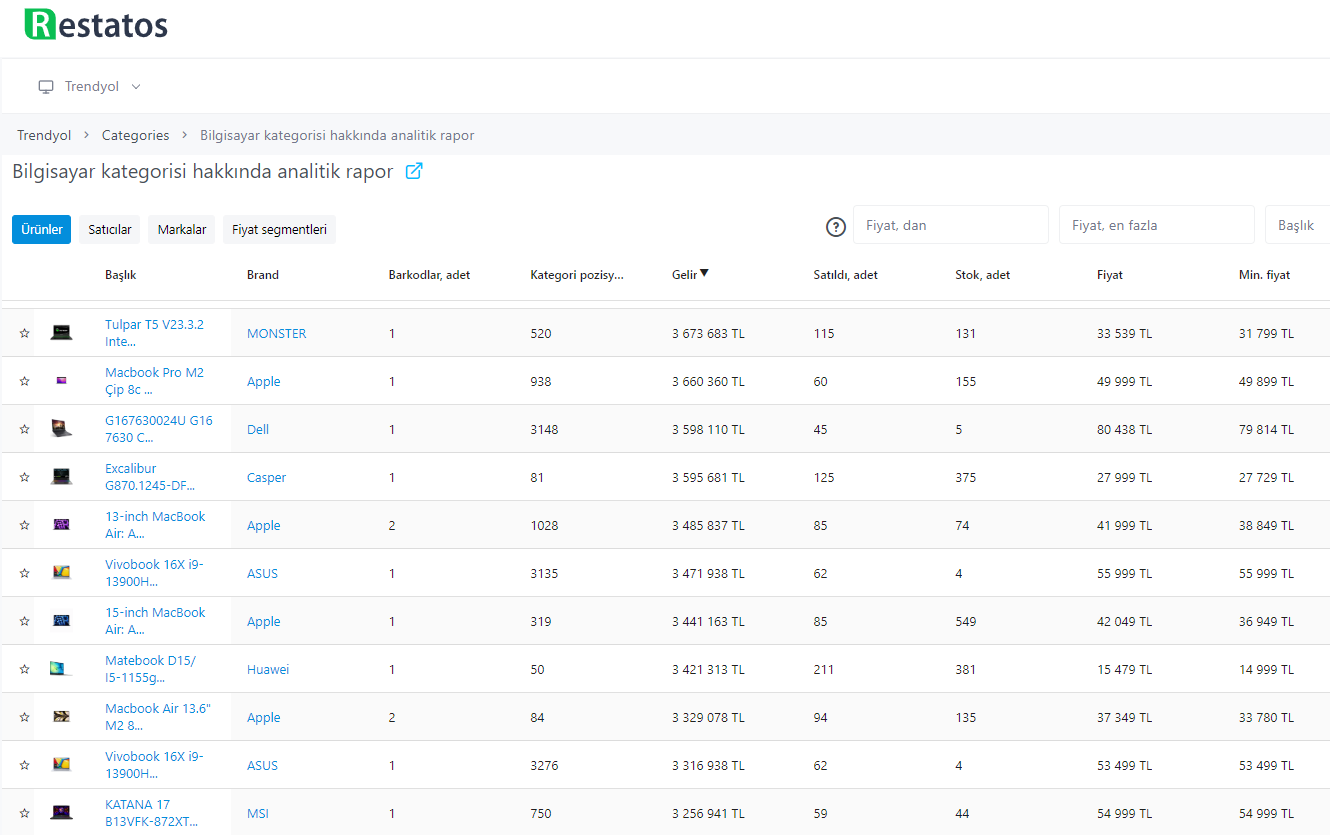The height and width of the screenshot is (835, 1330).
Task: Open Tulpar T5 V23.3.2 product link
Action: point(154,333)
